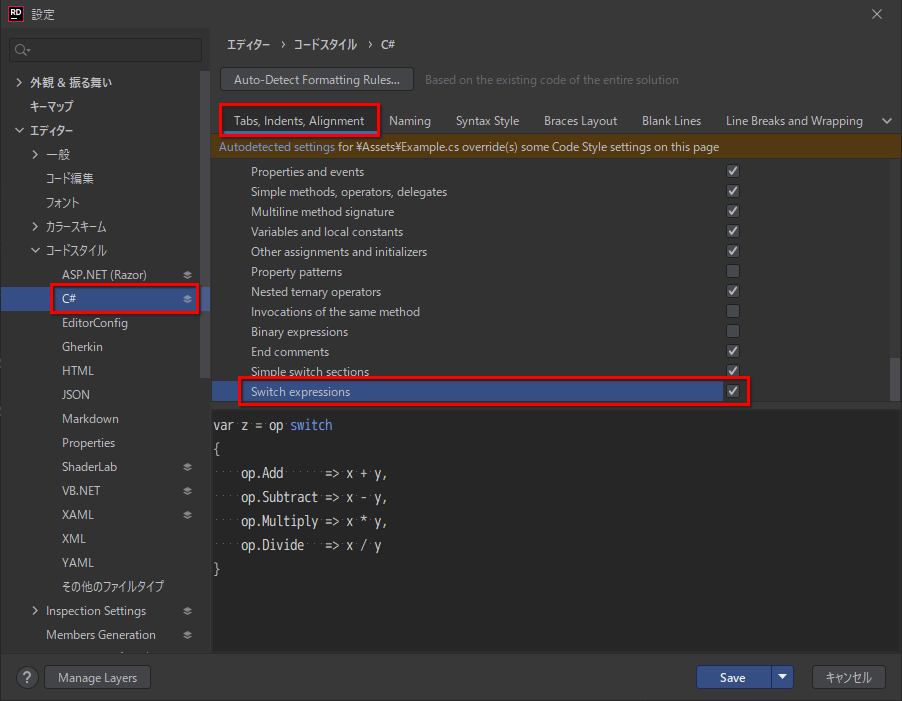This screenshot has width=902, height=701.
Task: Enable Invocations of the same method checkbox
Action: [x=733, y=312]
